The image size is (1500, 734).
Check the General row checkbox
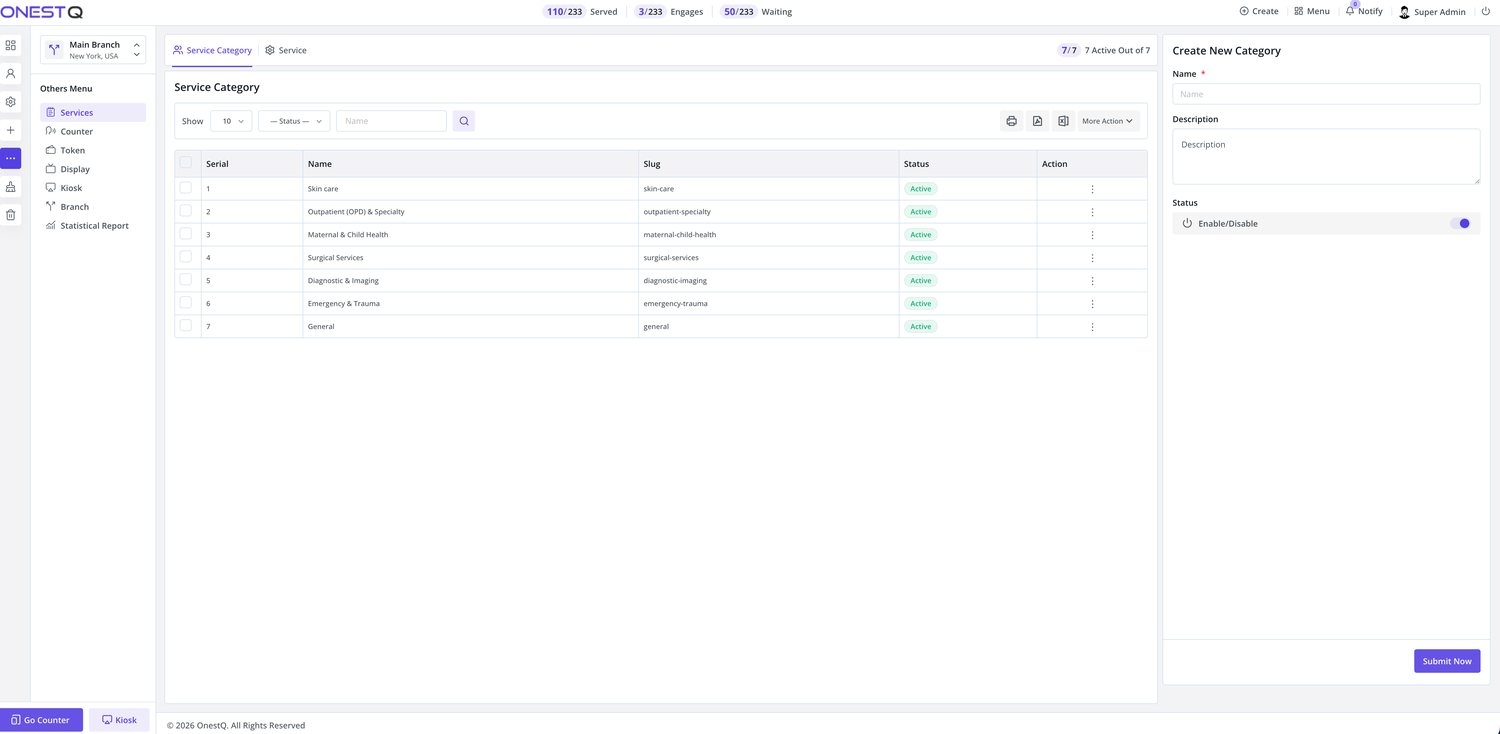(x=185, y=325)
